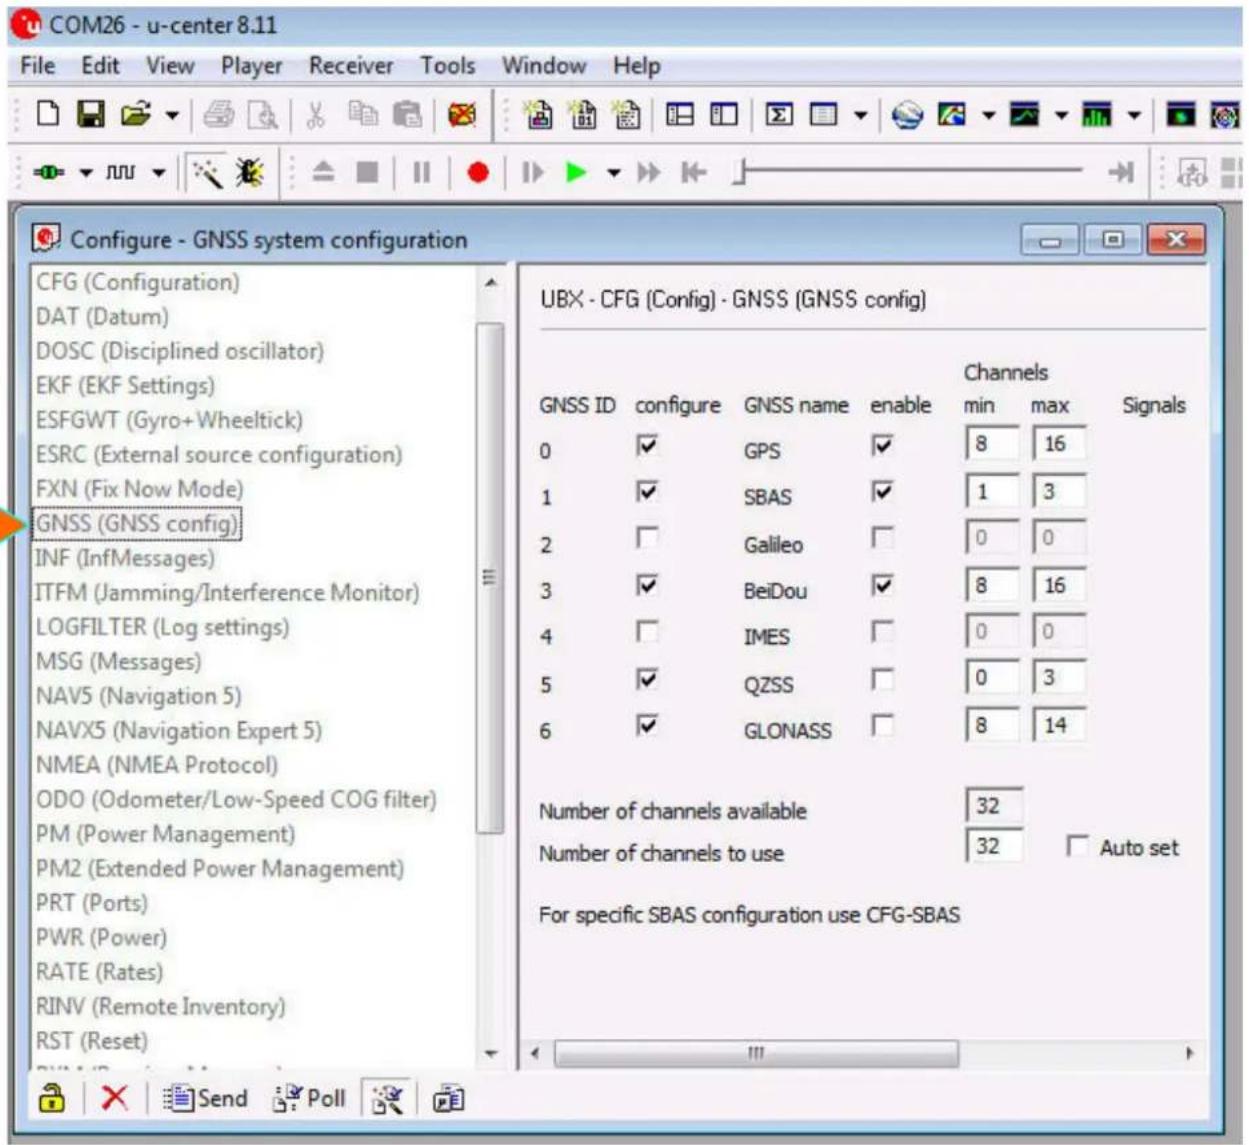This screenshot has width=1249, height=1145.
Task: Click the Jump to end player icon
Action: click(1120, 172)
